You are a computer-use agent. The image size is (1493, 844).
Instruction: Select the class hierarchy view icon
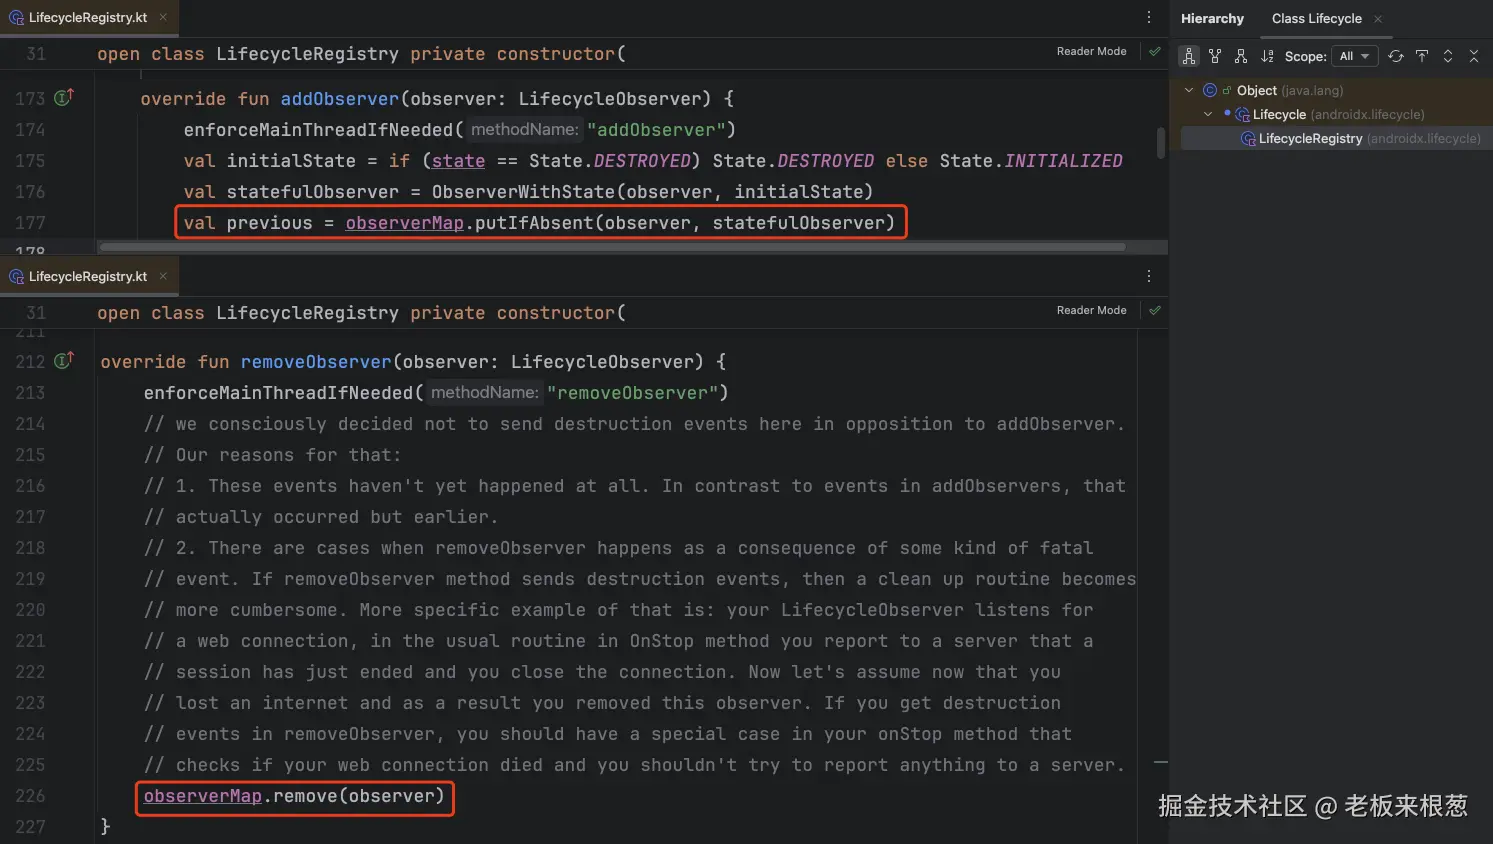[1189, 56]
